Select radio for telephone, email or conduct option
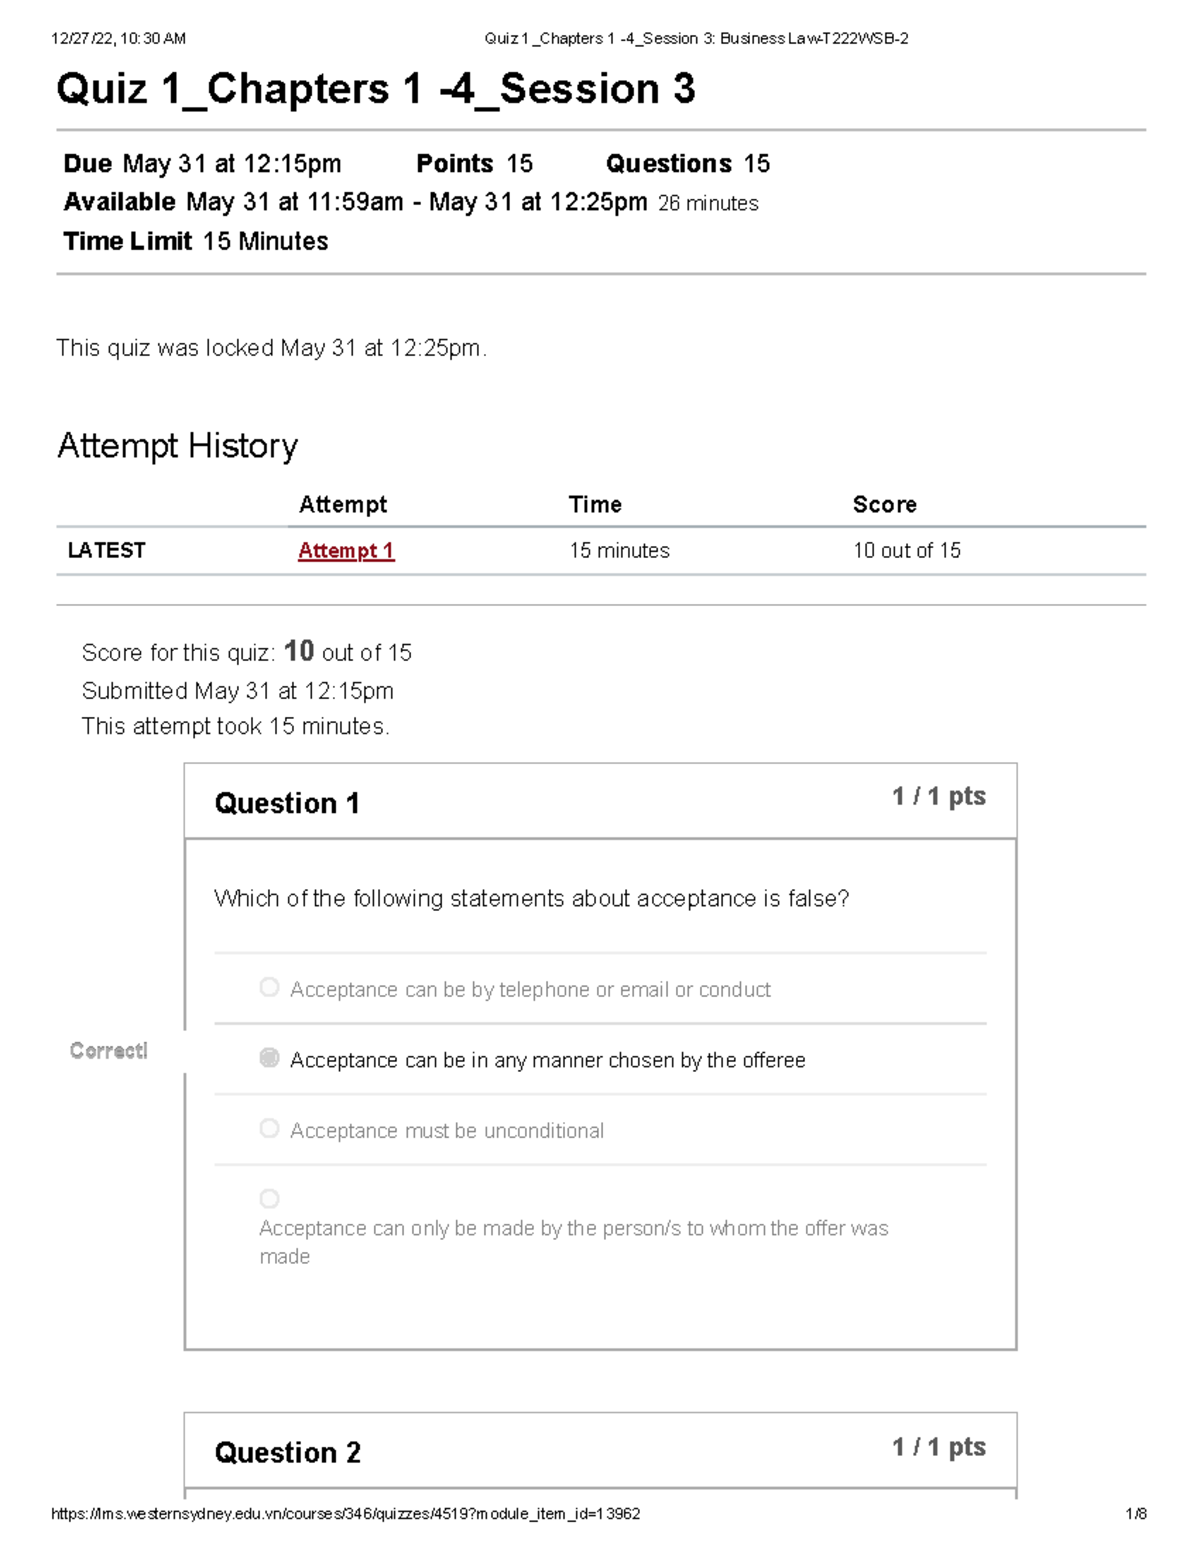 click(269, 988)
